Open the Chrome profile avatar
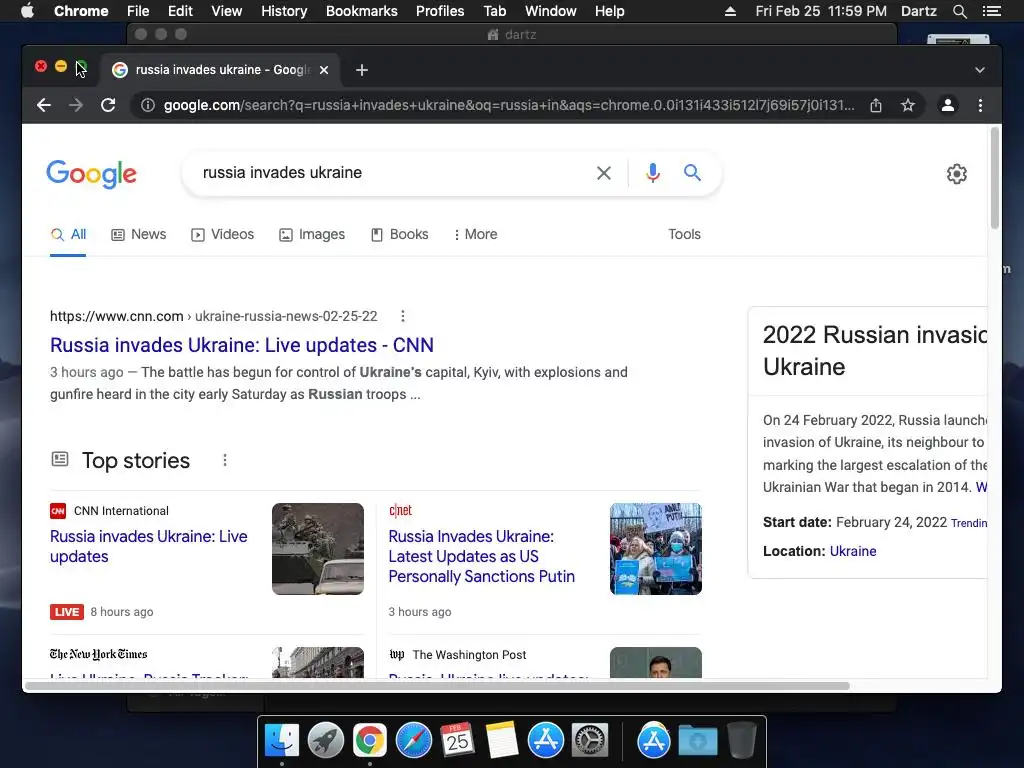This screenshot has height=768, width=1024. click(948, 105)
